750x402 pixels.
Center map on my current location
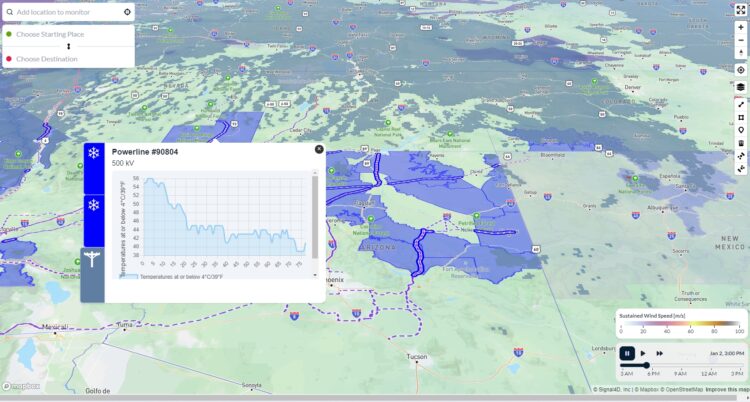pyautogui.click(x=741, y=70)
